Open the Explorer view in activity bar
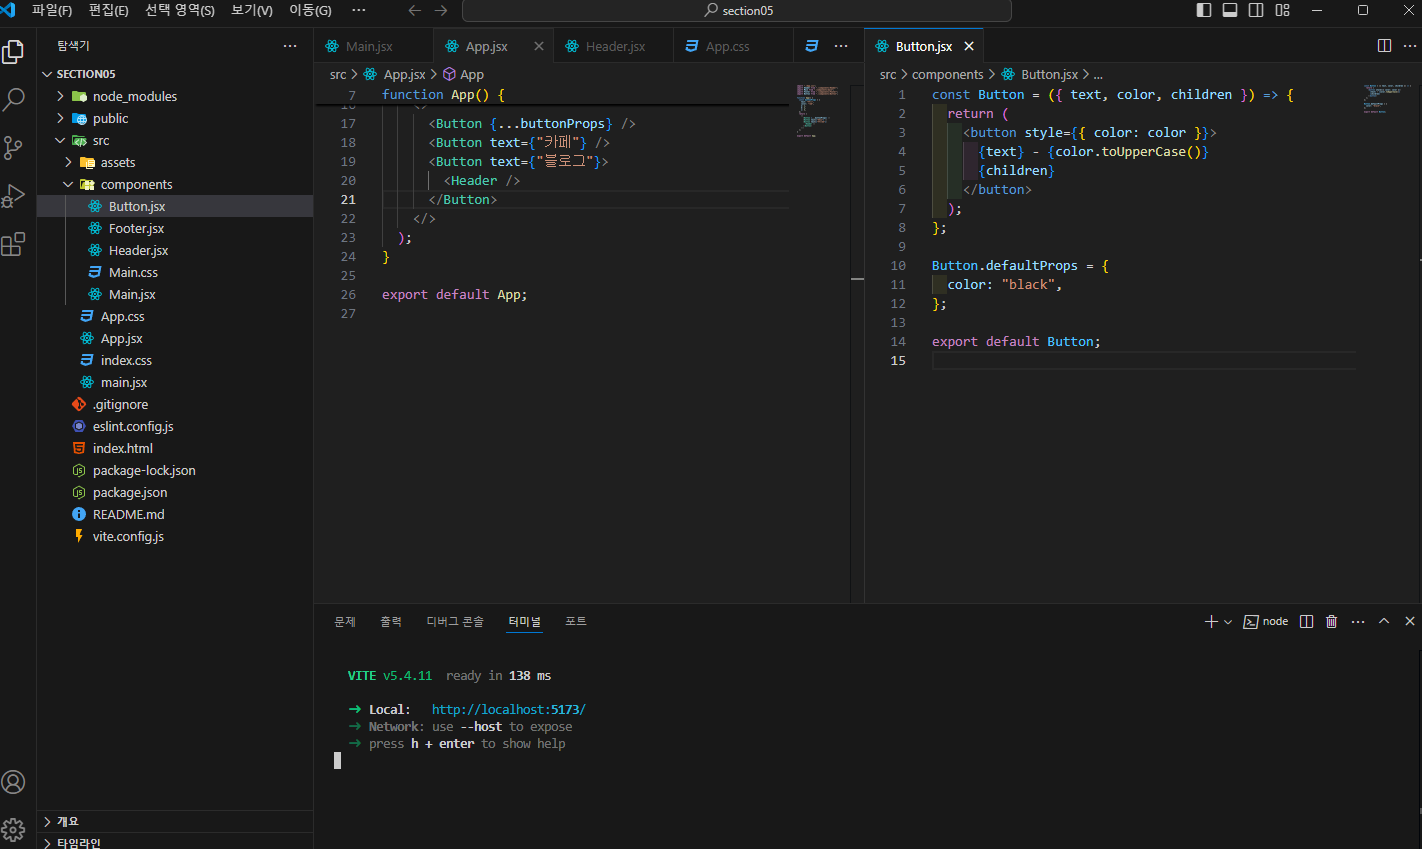 [14, 52]
